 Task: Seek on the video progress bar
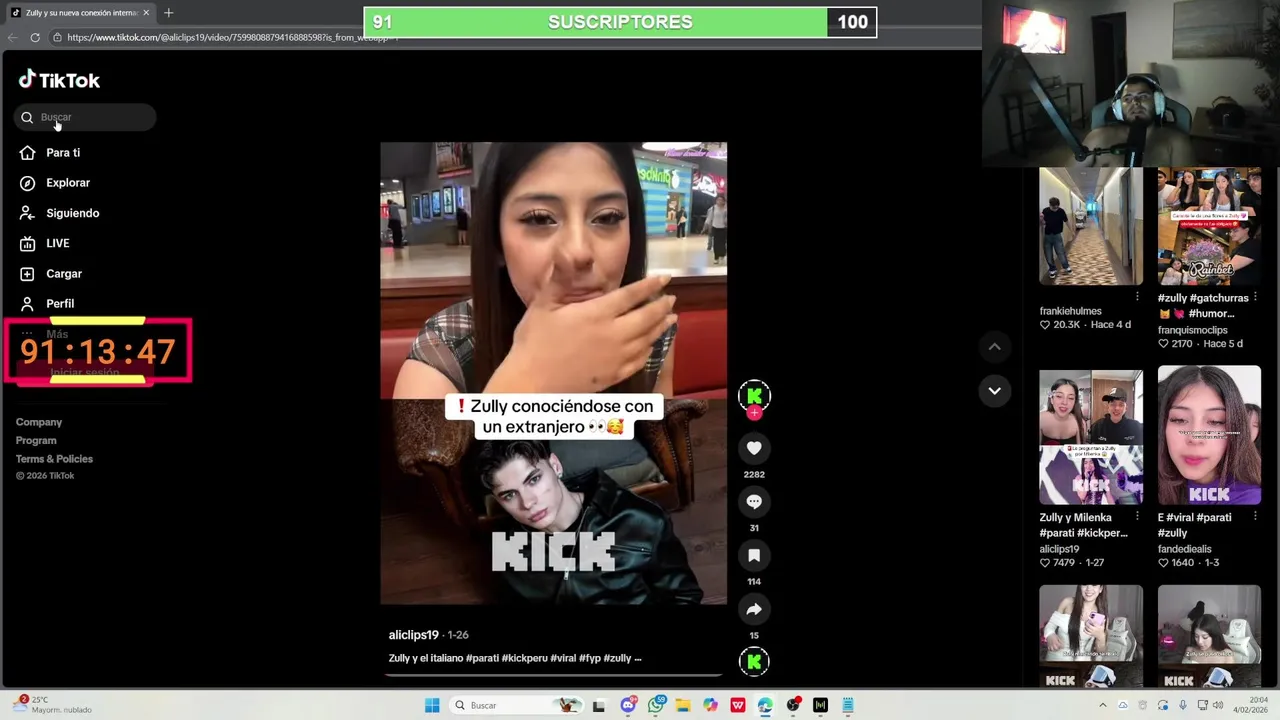pyautogui.click(x=553, y=675)
